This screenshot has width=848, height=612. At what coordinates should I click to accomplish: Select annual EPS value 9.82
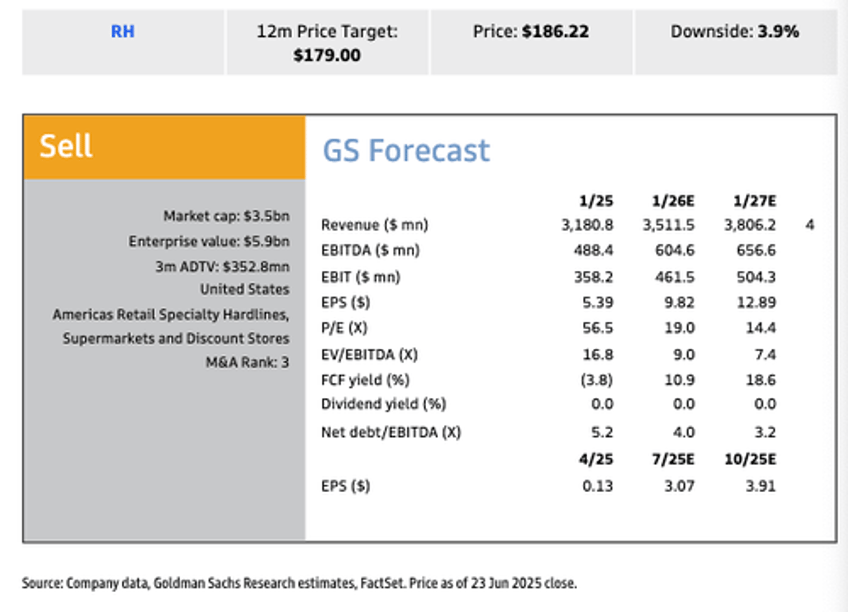click(679, 302)
